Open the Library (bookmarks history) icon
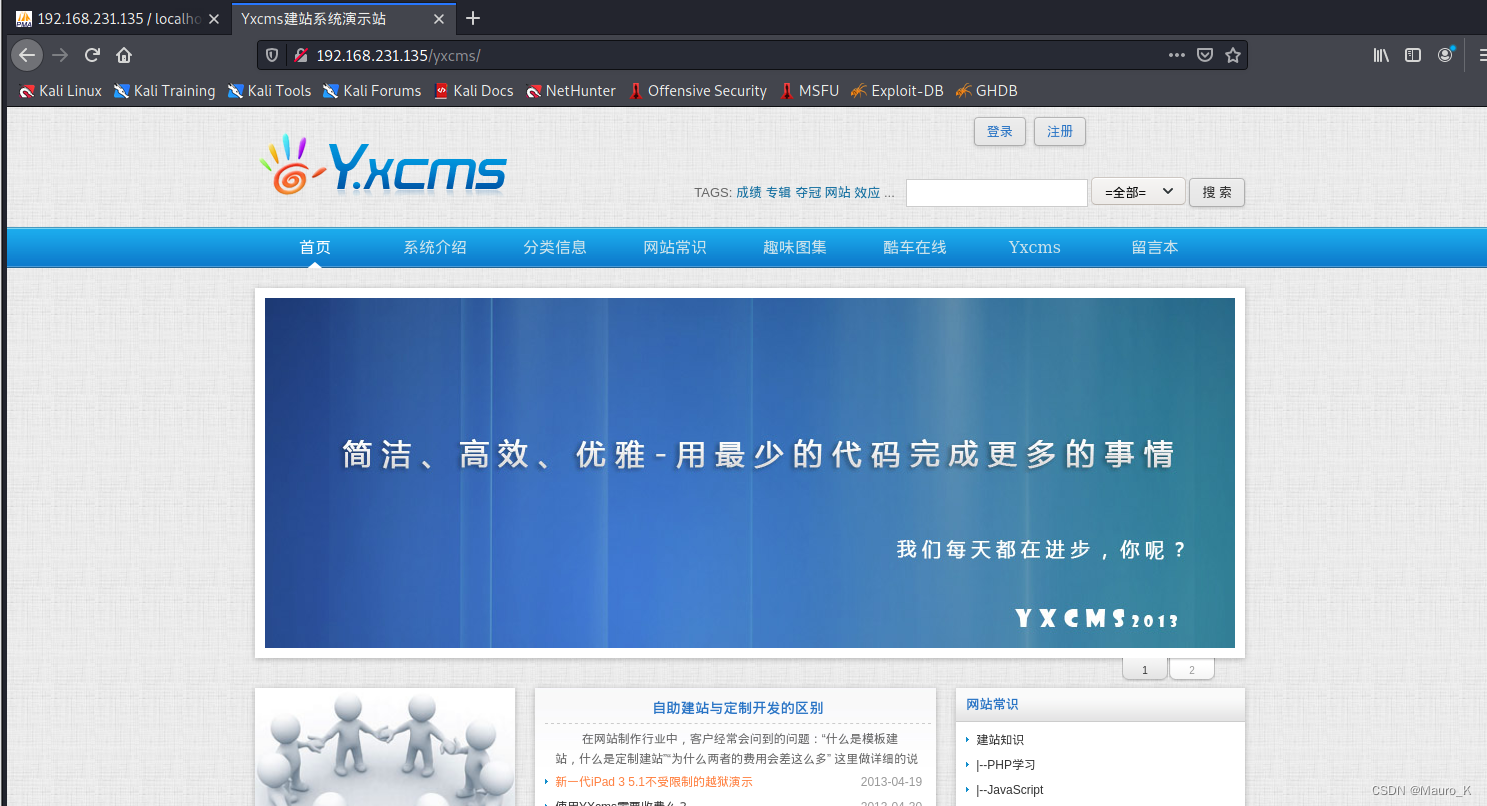The image size is (1487, 806). (1380, 55)
